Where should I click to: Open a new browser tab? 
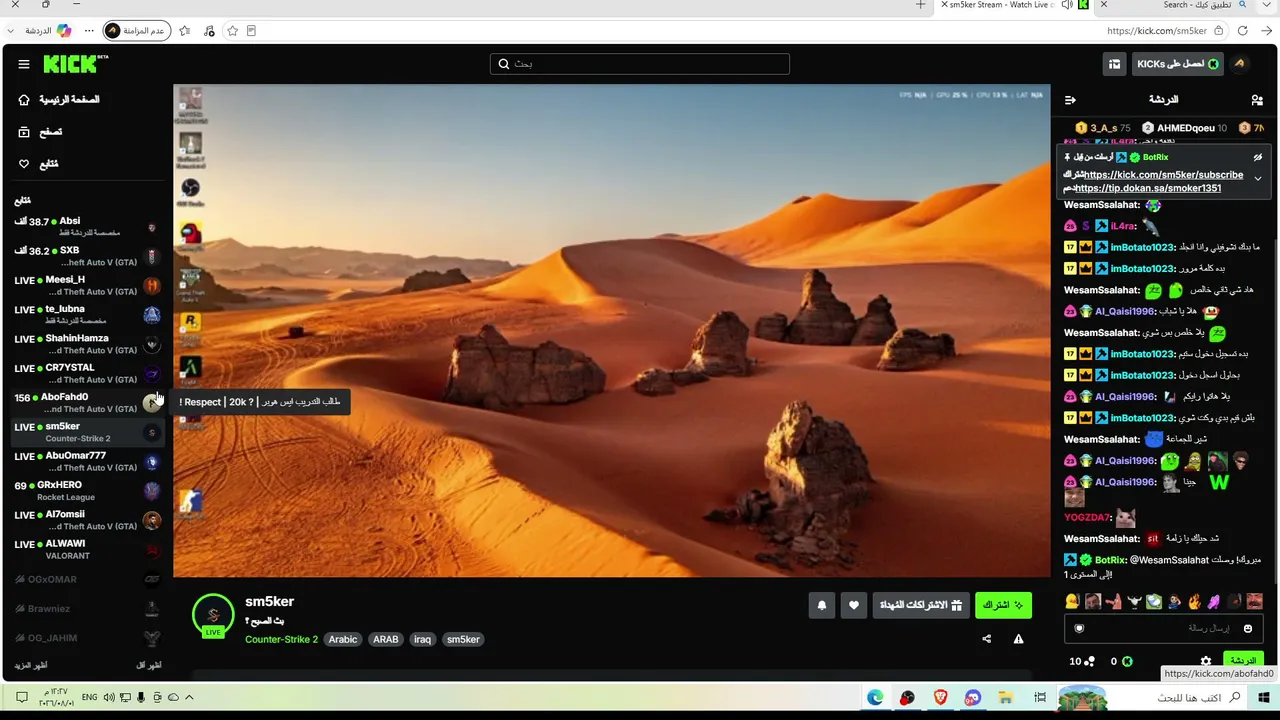click(921, 5)
